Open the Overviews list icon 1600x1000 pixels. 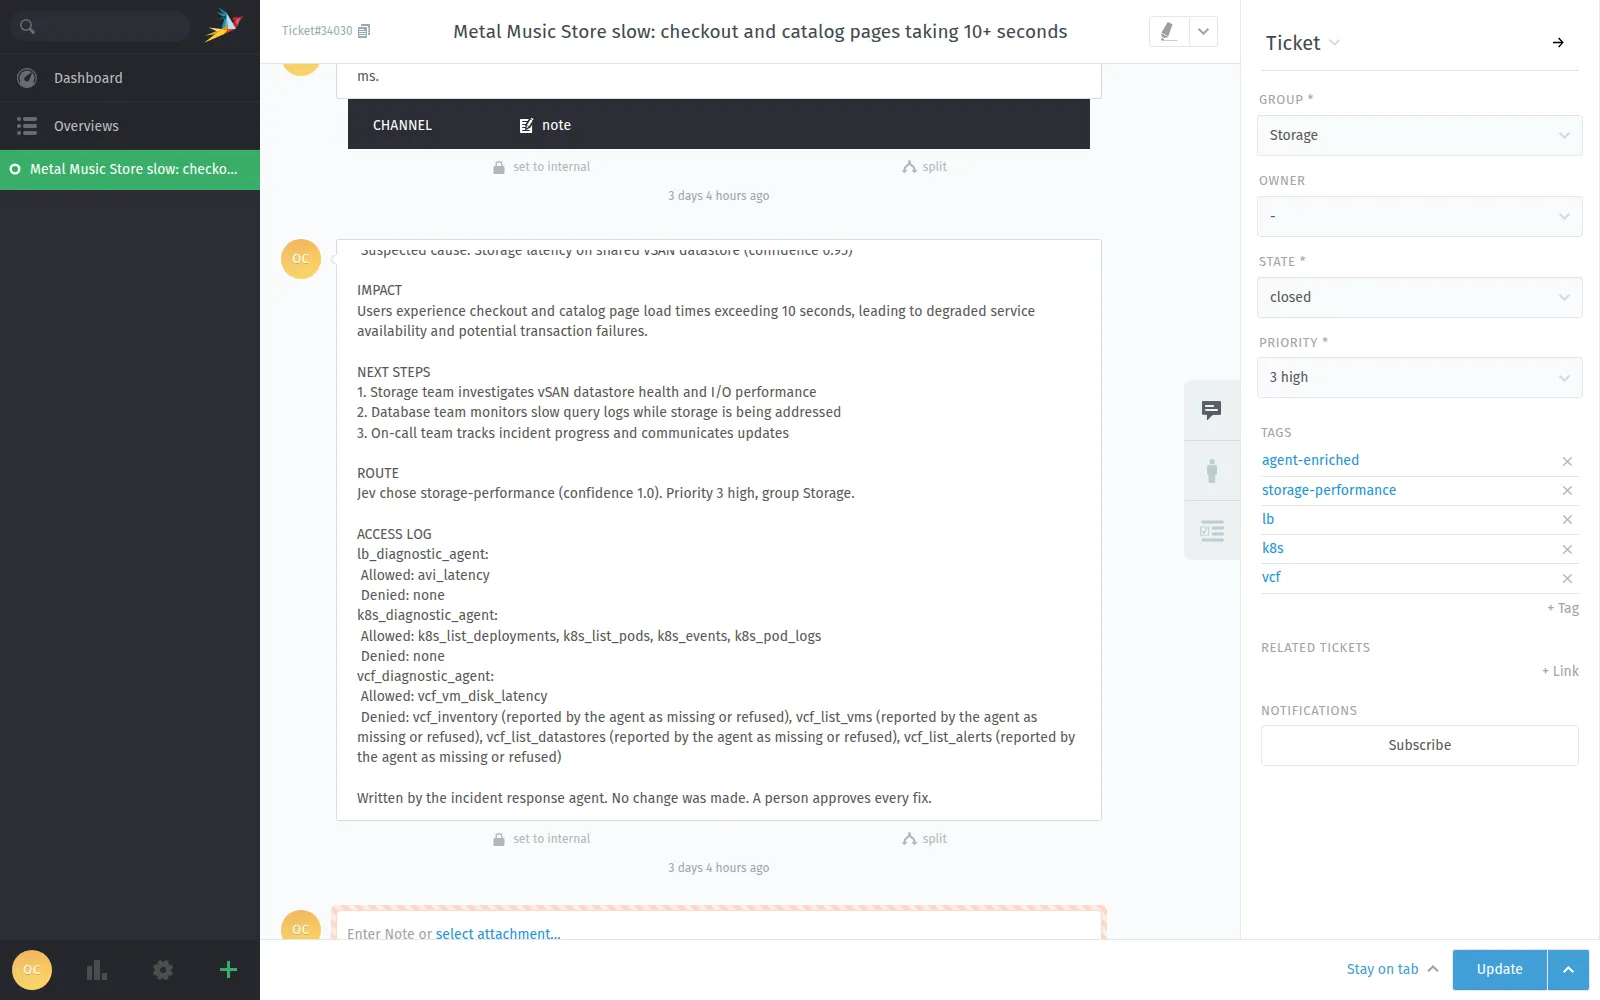27,126
